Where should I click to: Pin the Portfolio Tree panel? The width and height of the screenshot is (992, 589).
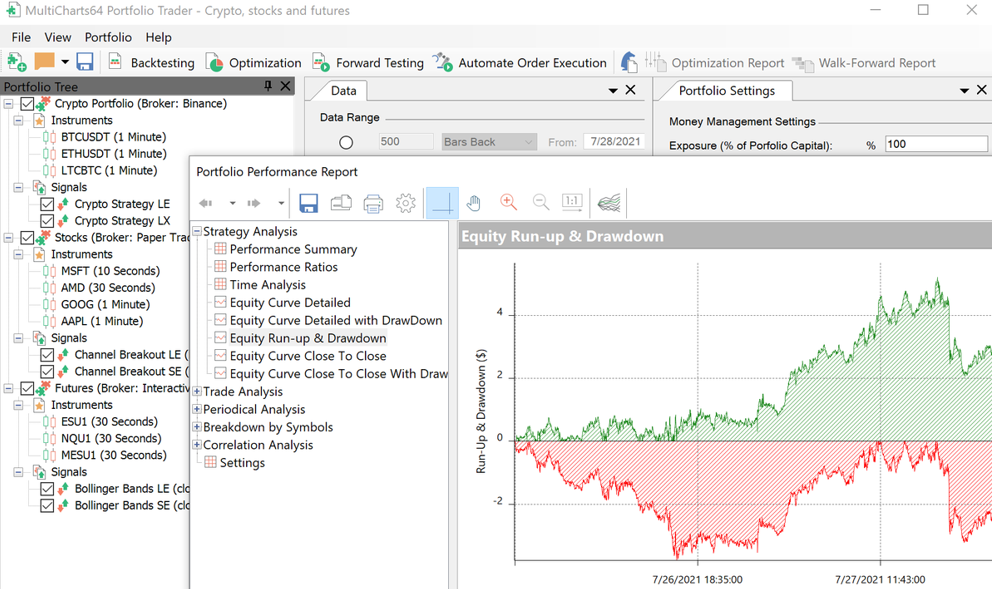[268, 86]
